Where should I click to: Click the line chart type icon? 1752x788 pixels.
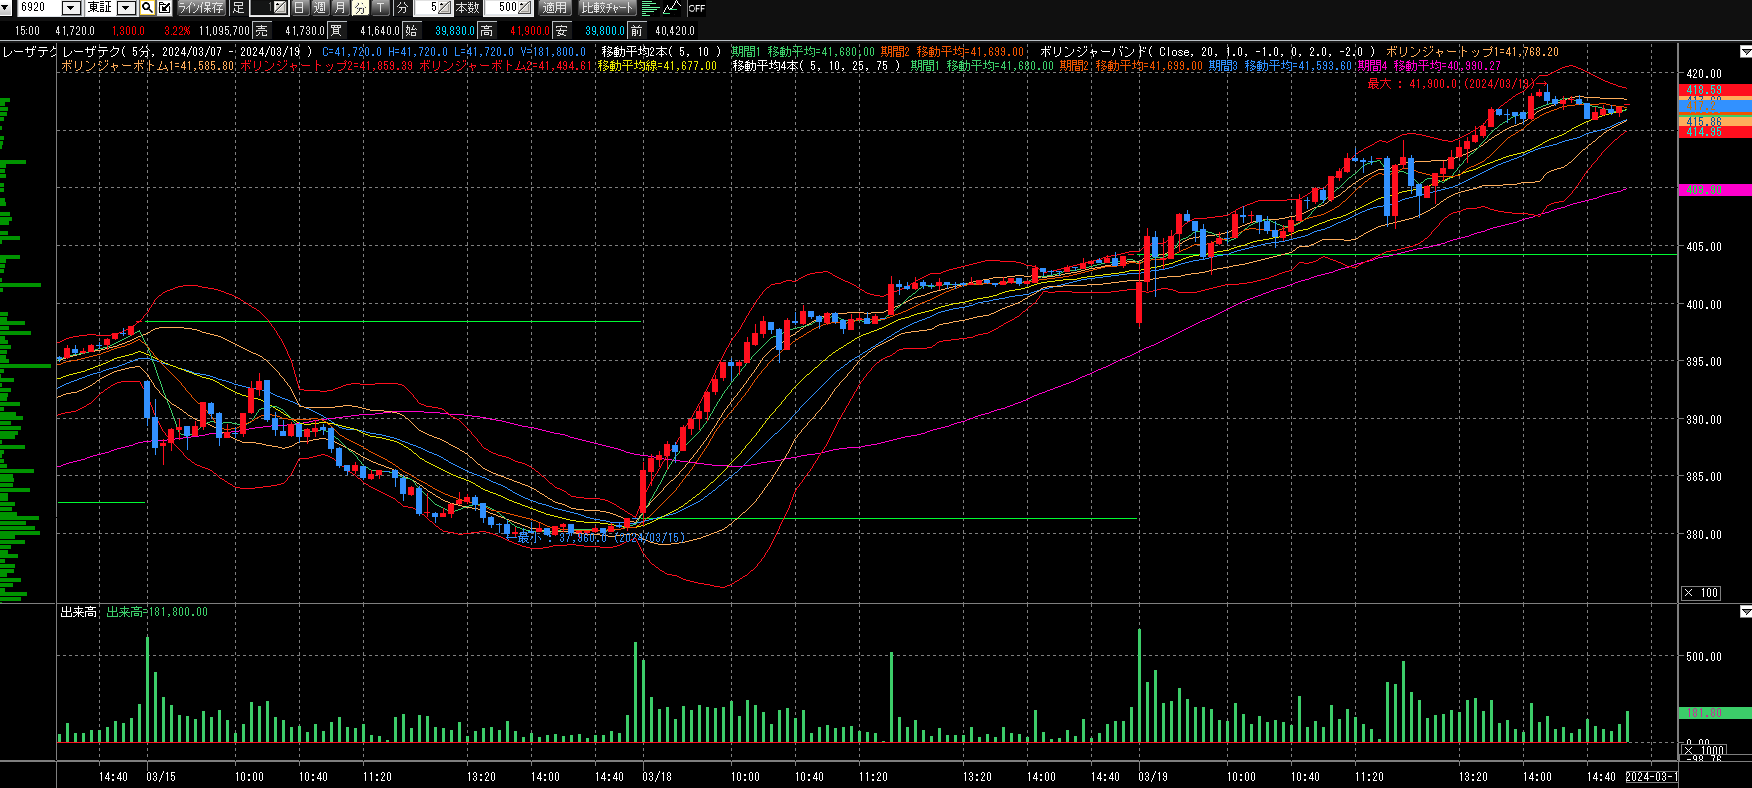tap(672, 8)
